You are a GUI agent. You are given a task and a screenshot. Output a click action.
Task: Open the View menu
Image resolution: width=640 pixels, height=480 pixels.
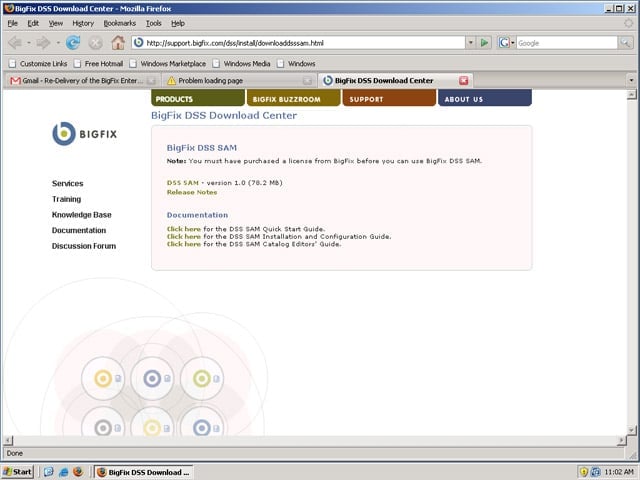[x=56, y=23]
